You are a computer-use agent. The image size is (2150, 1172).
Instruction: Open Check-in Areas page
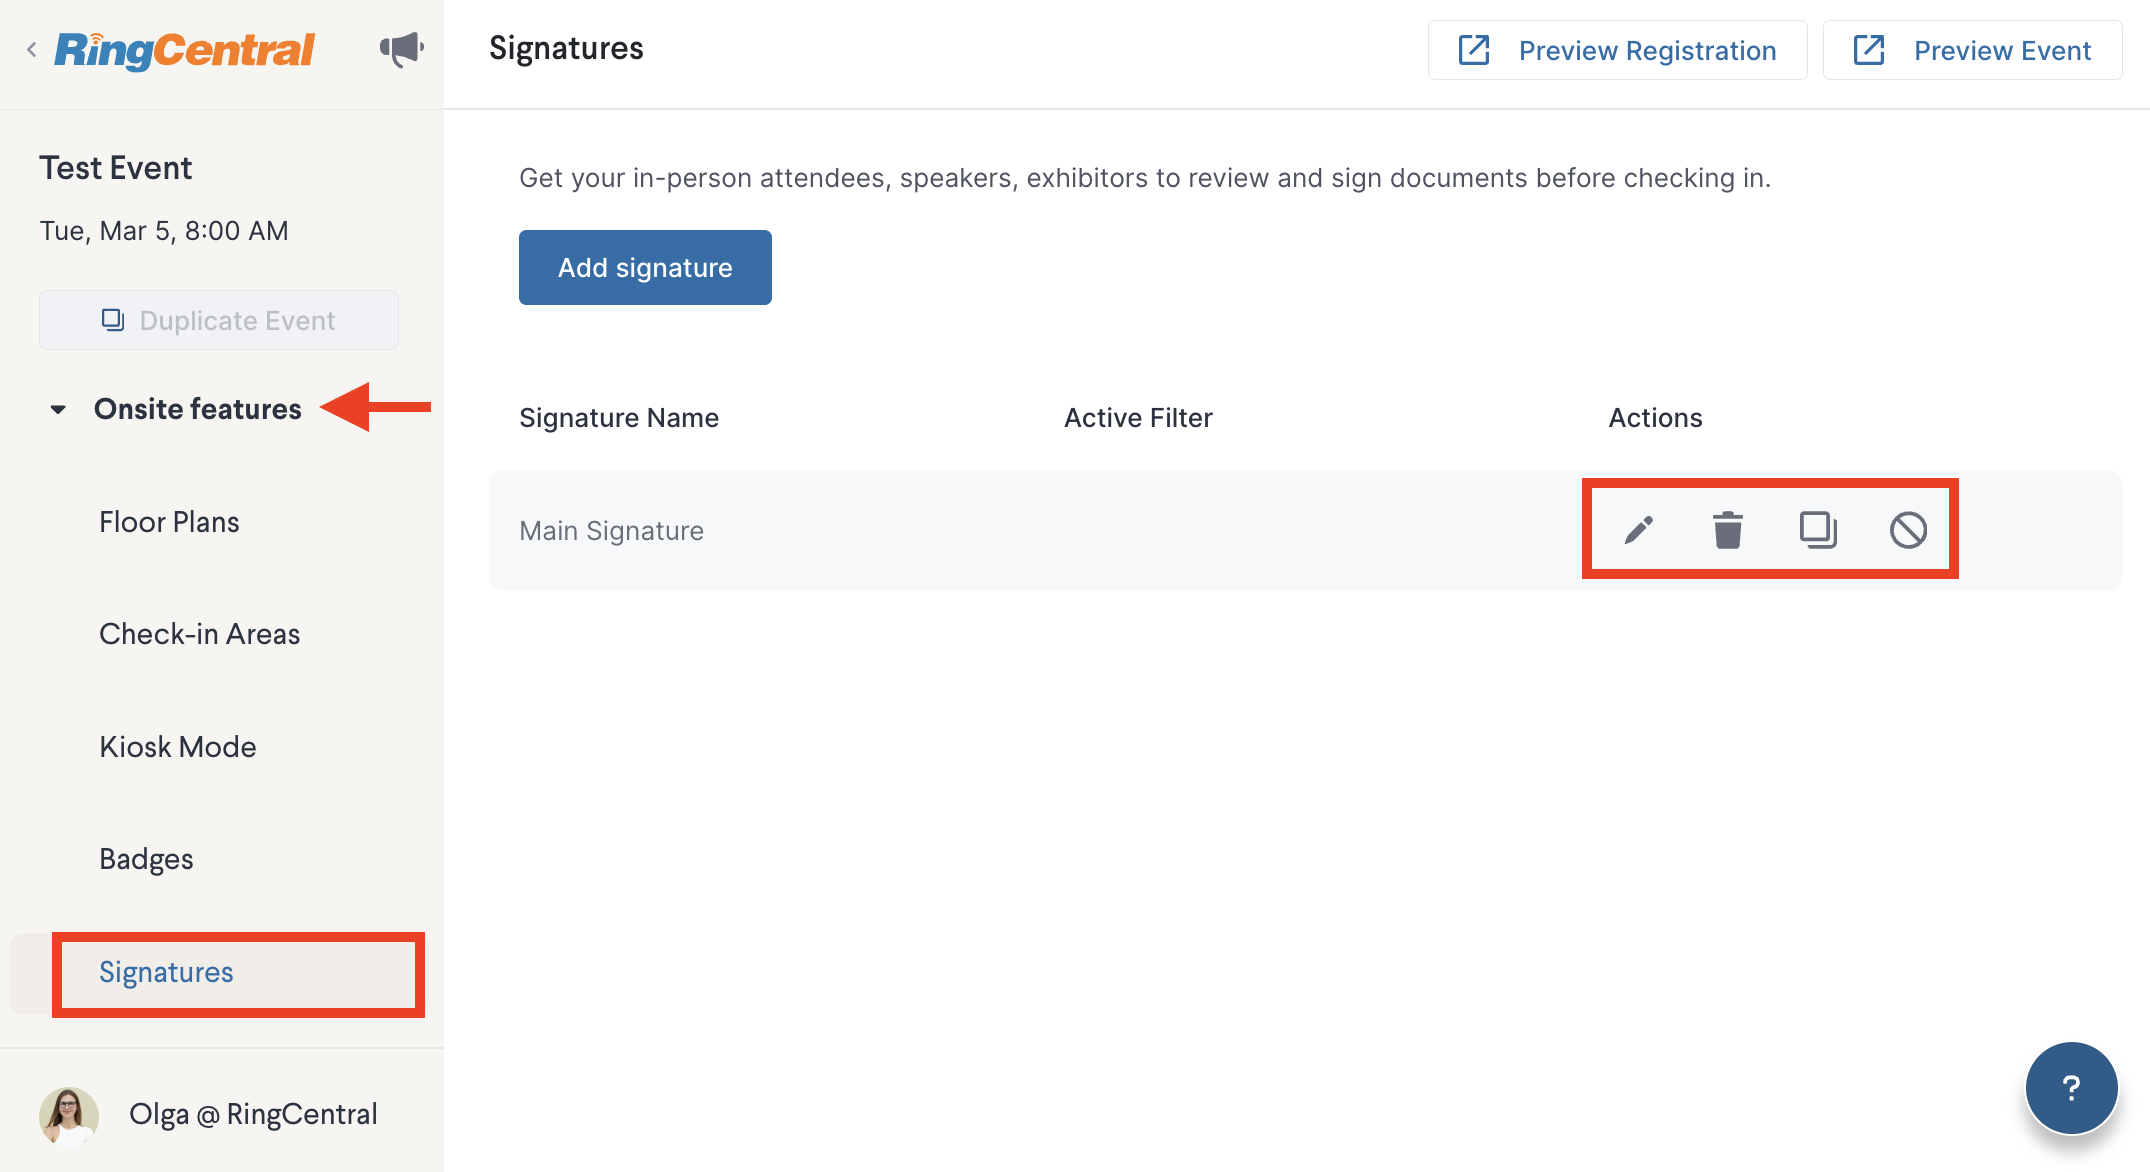tap(199, 634)
